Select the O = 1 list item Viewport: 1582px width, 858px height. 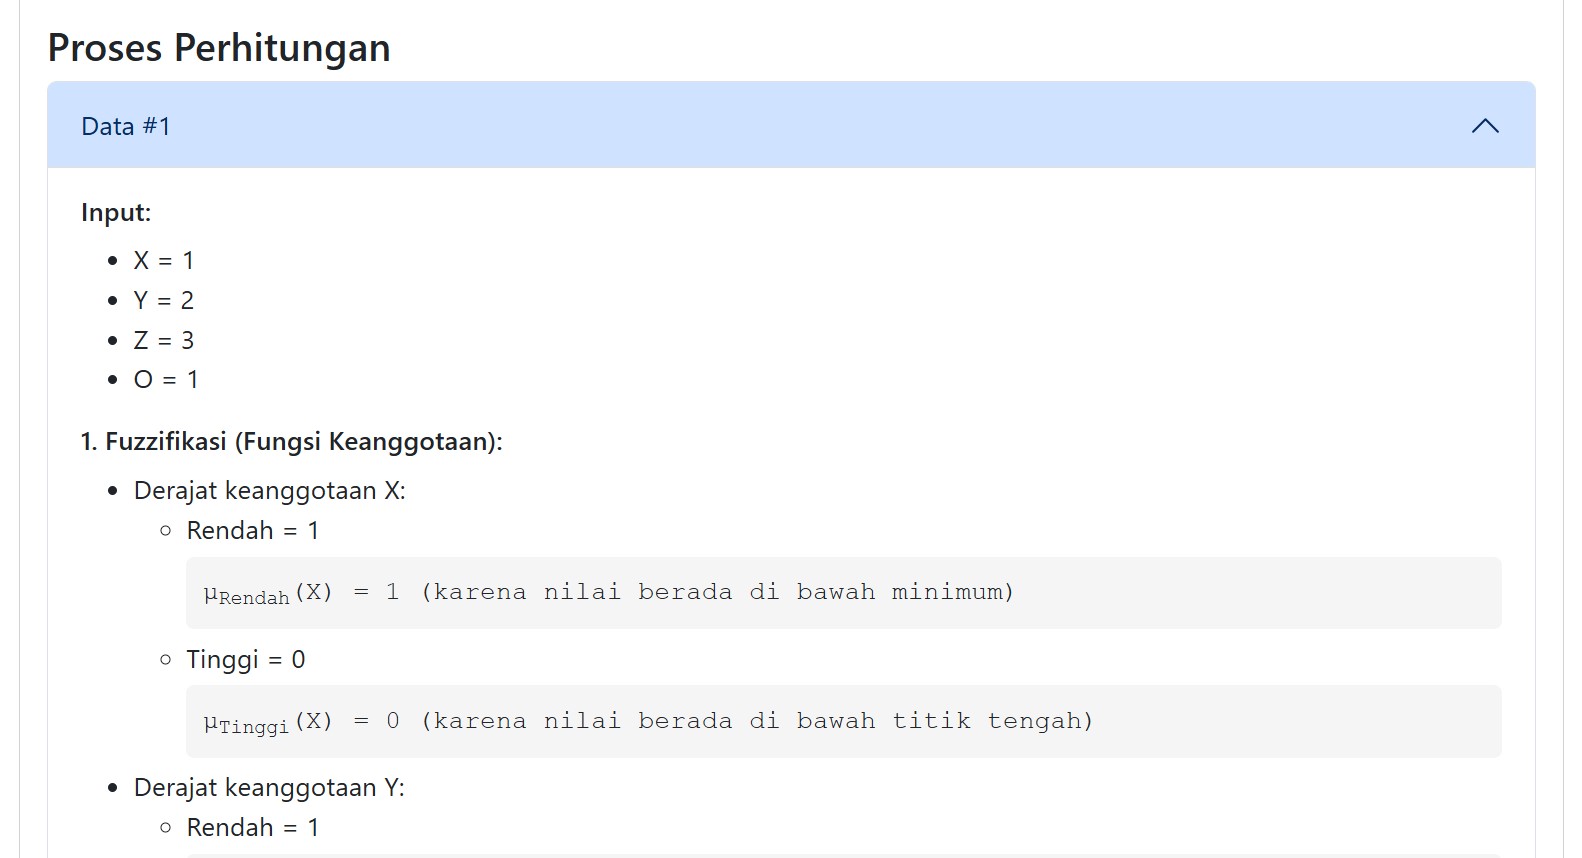(x=166, y=380)
